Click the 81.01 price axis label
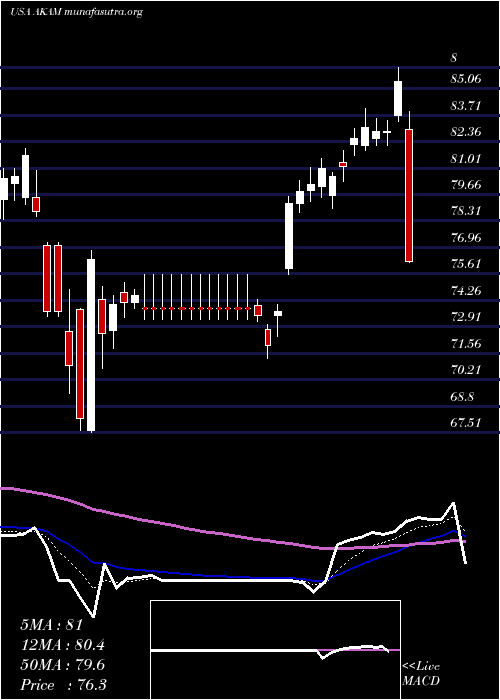 pyautogui.click(x=466, y=158)
